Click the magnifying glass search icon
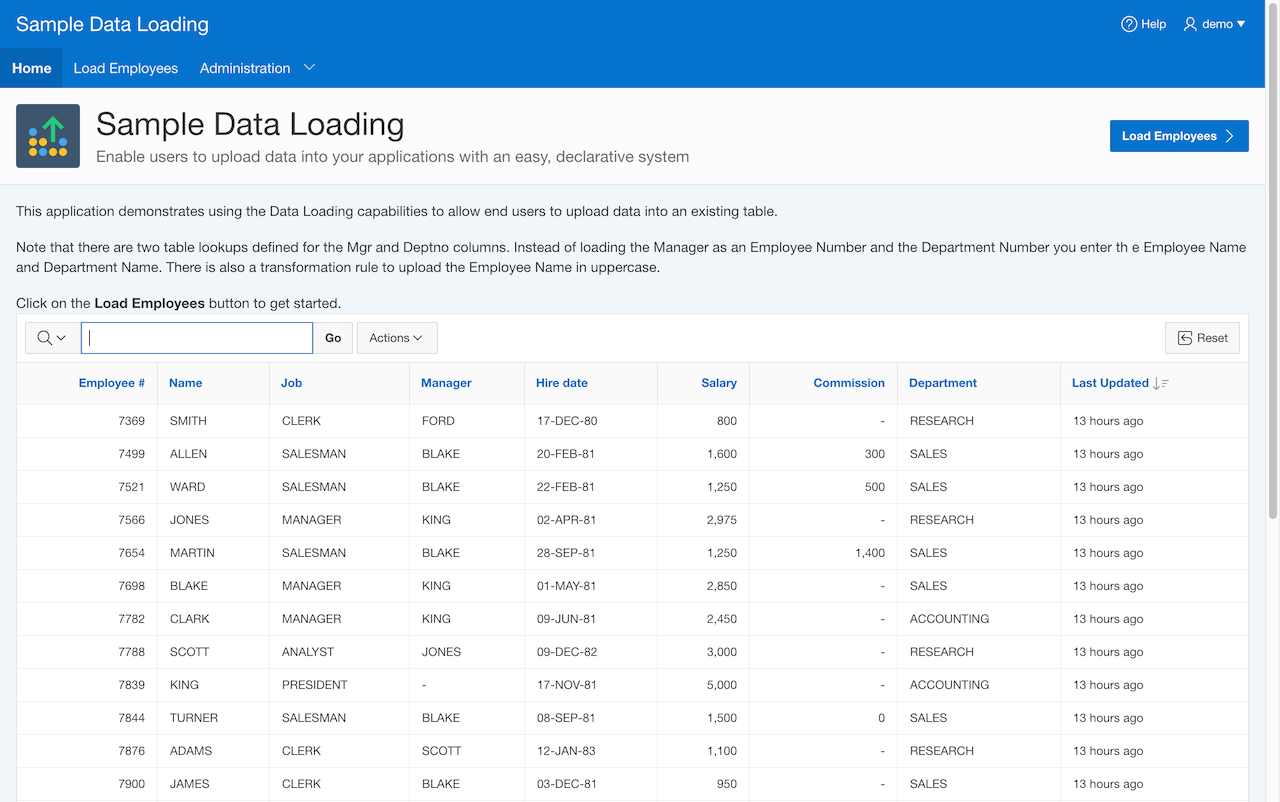1280x802 pixels. coord(45,338)
